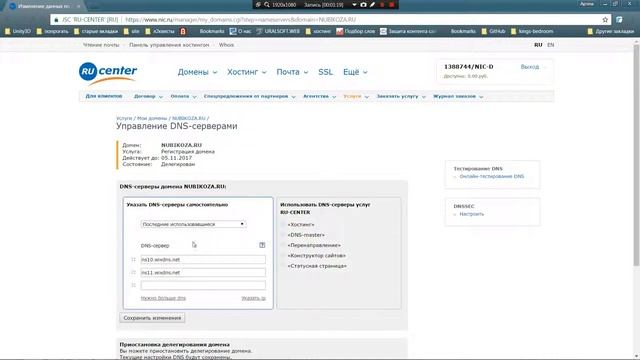This screenshot has height=360, width=640.
Task: Open the GitHub bookmark folder
Action: click(493, 31)
